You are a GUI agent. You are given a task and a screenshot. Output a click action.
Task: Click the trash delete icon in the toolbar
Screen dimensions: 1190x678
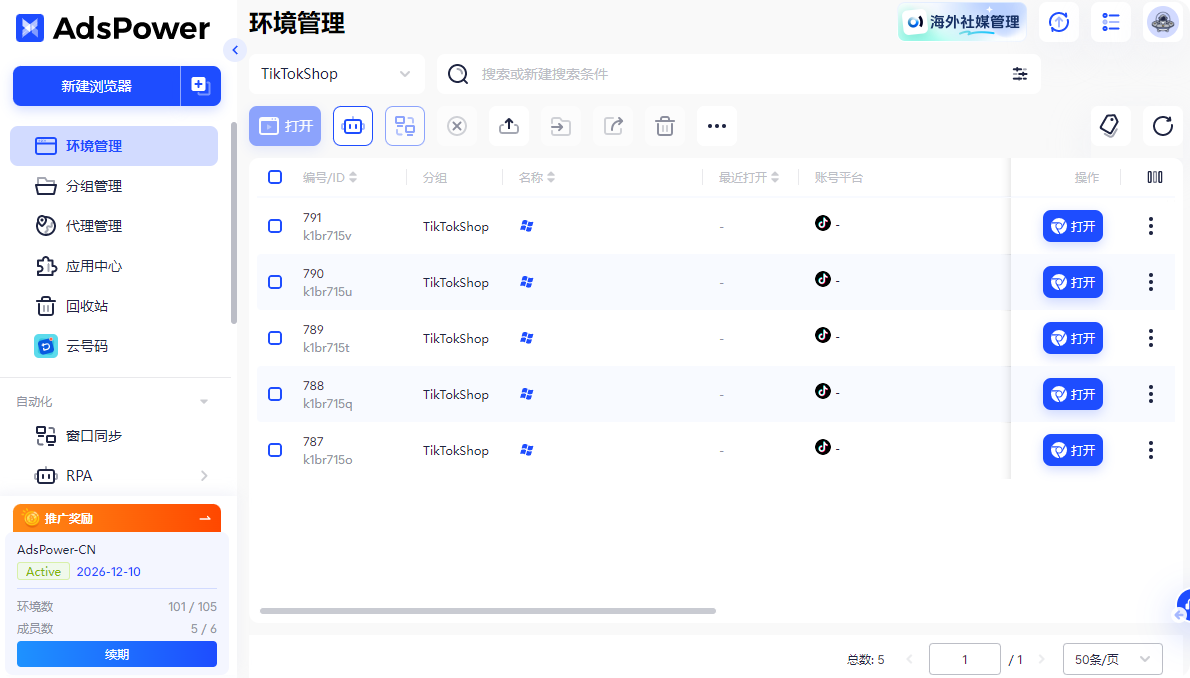pyautogui.click(x=664, y=126)
